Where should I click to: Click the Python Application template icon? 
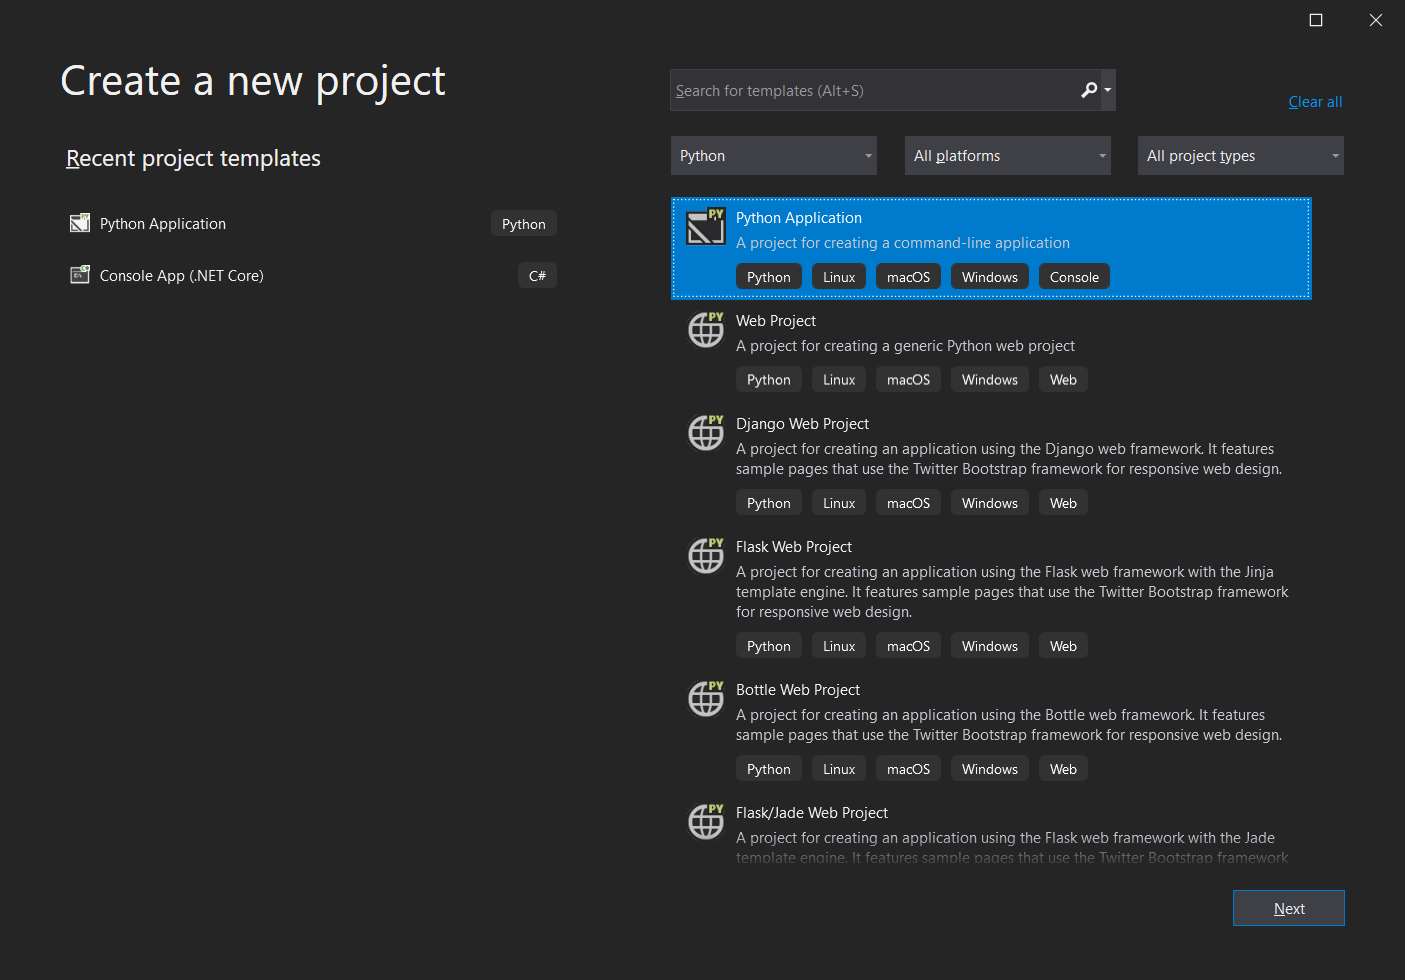pos(706,227)
